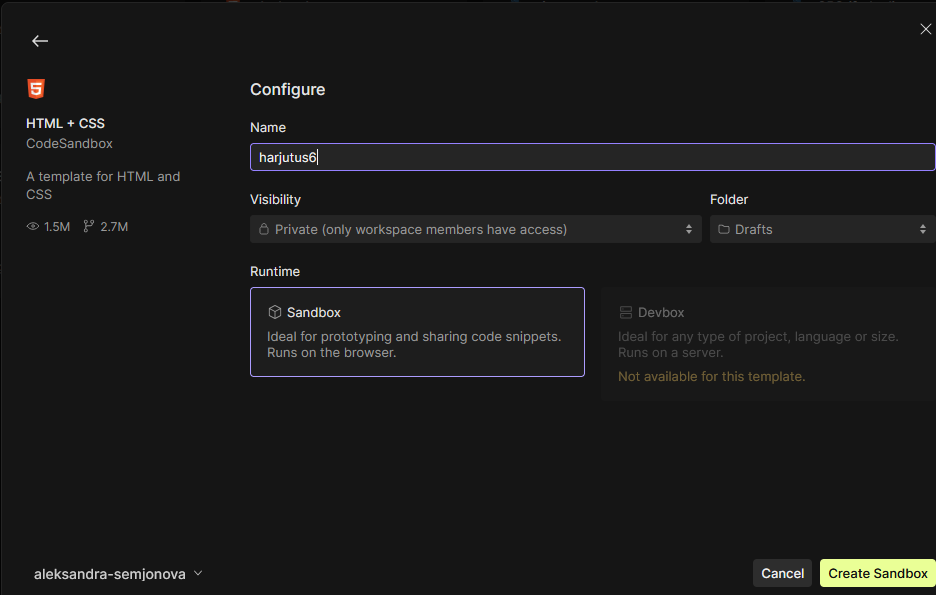Image resolution: width=936 pixels, height=595 pixels.
Task: Open the Folder dropdown set to Drafts
Action: pyautogui.click(x=822, y=229)
